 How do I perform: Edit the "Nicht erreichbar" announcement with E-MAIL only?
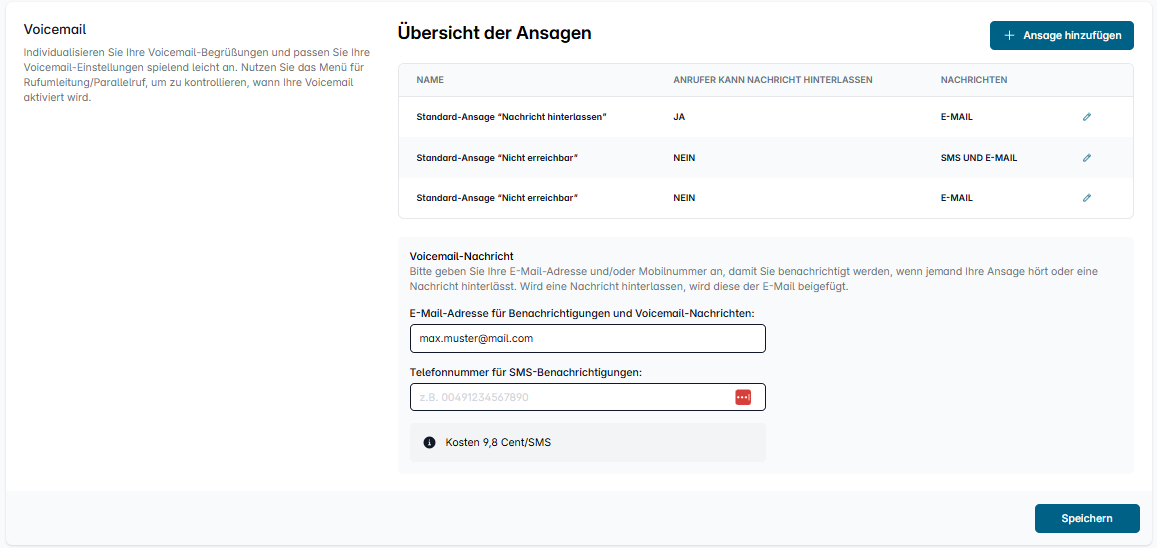point(1086,198)
